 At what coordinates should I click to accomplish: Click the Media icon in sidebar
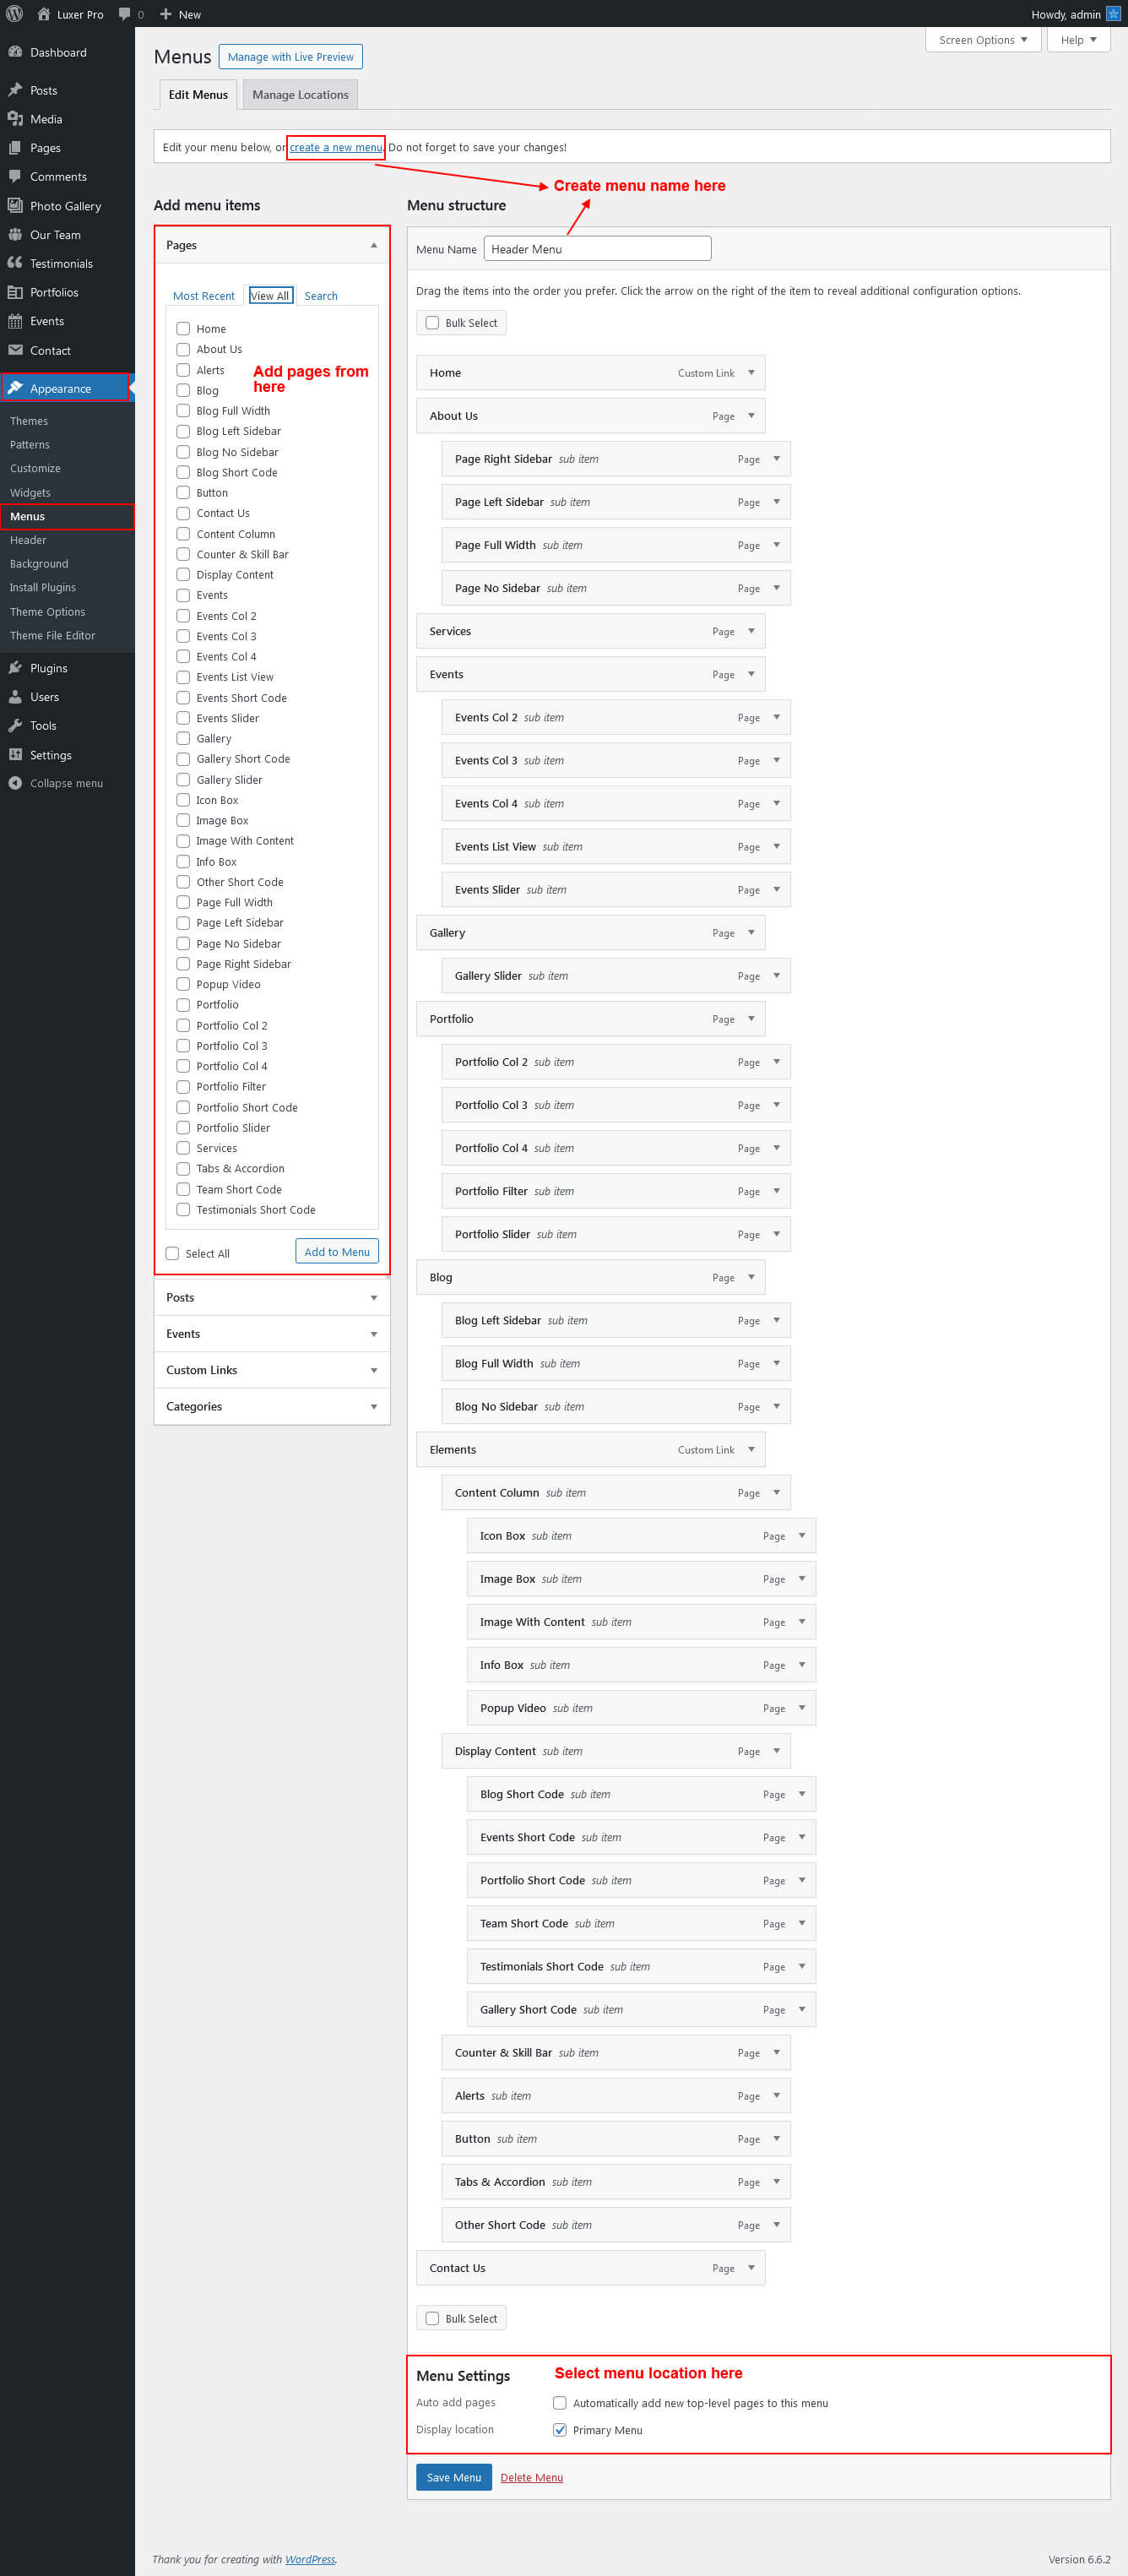pos(15,119)
